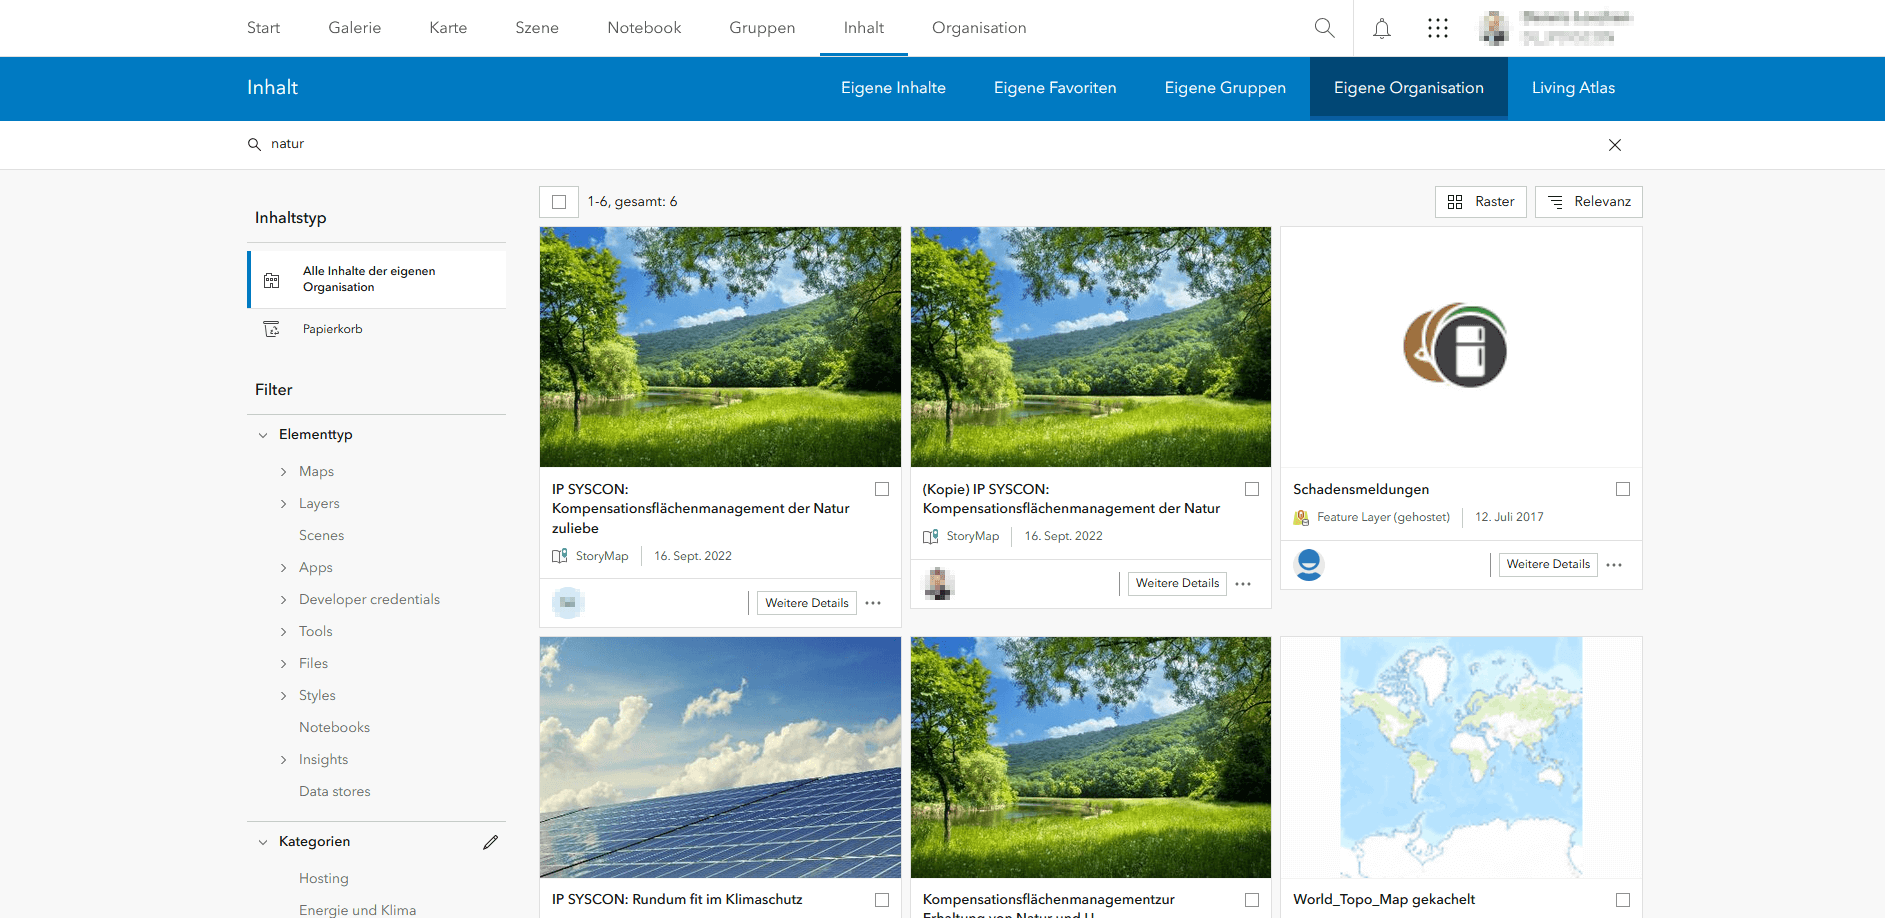The width and height of the screenshot is (1885, 918).
Task: Check the Kompensationsflächenmanagementzur card
Action: (1252, 900)
